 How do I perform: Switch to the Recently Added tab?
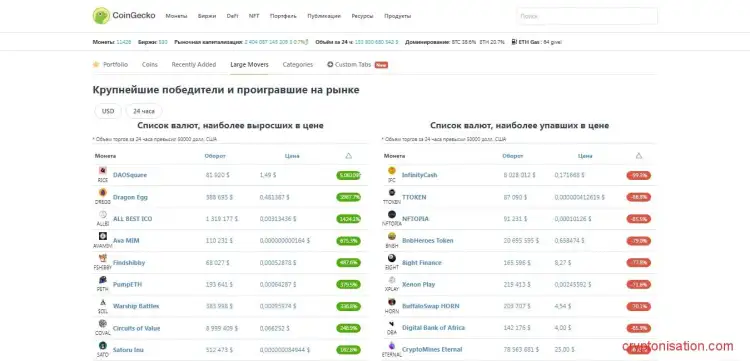(194, 65)
